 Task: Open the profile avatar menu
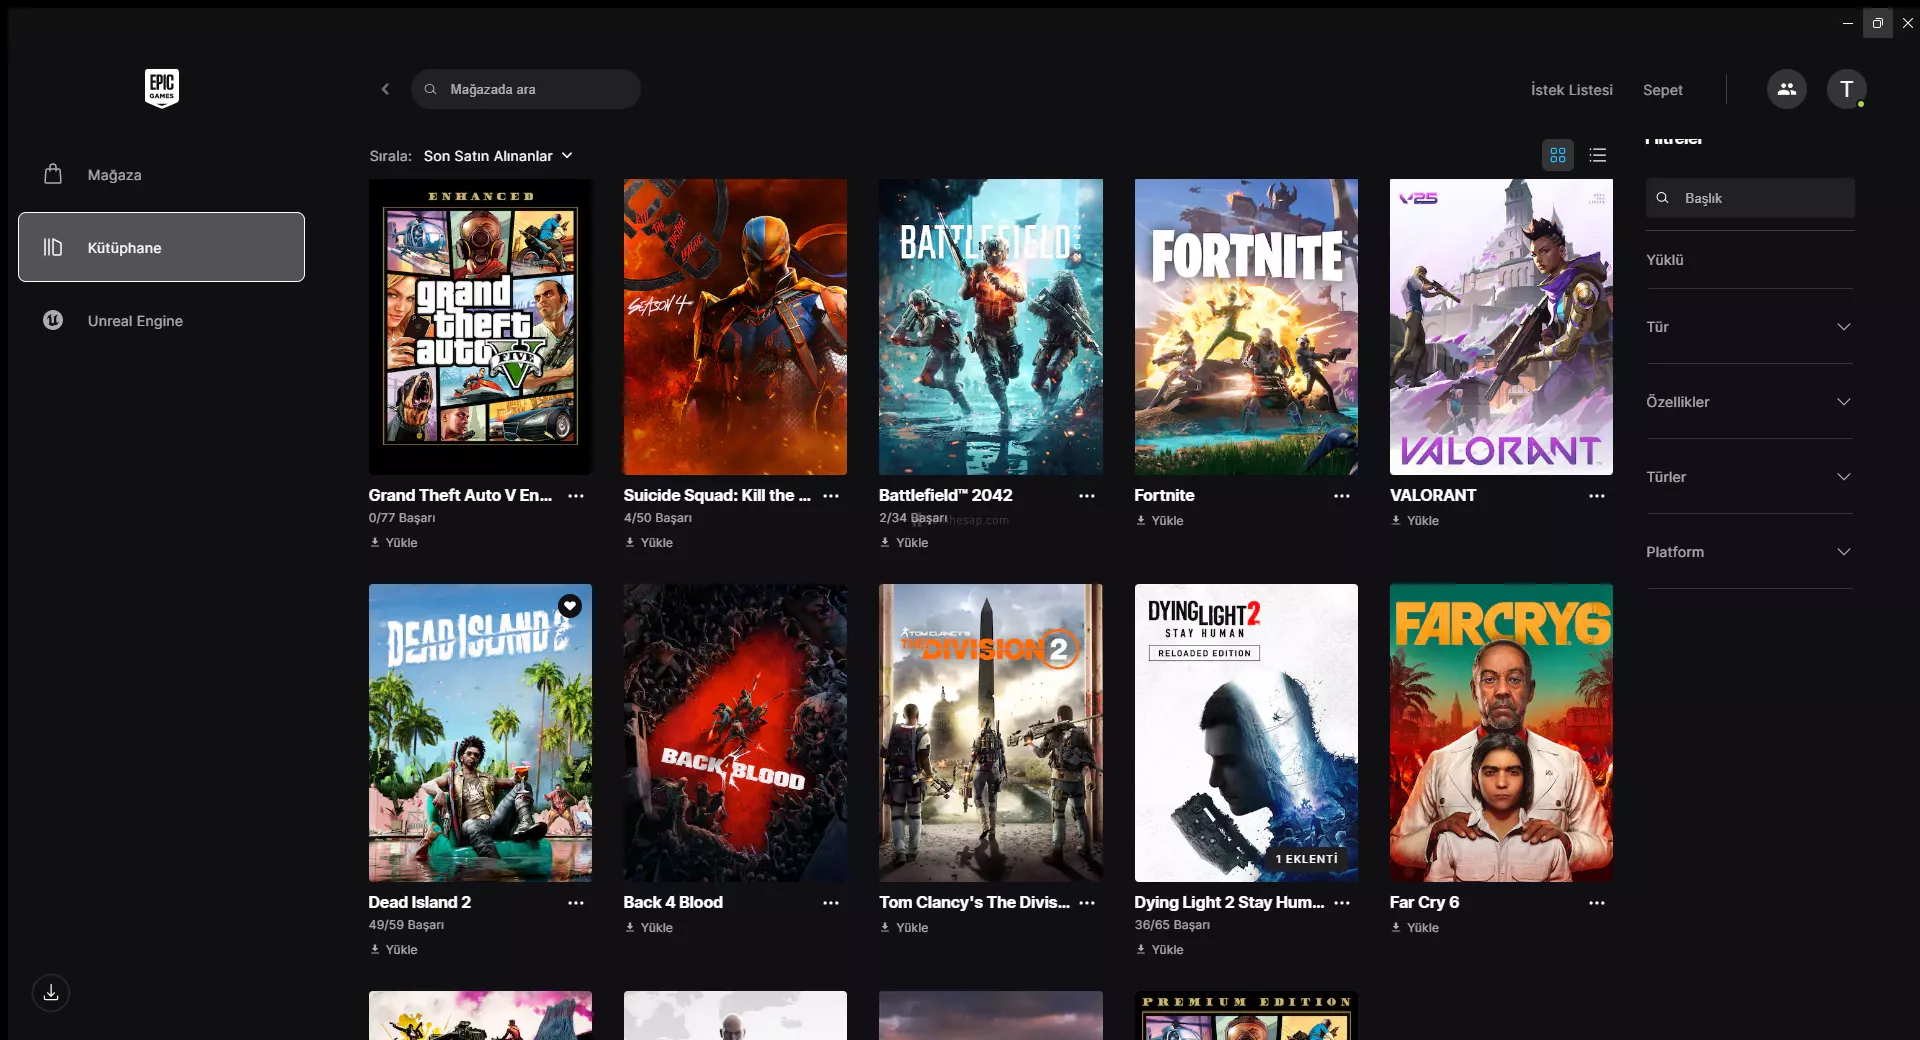pyautogui.click(x=1846, y=89)
